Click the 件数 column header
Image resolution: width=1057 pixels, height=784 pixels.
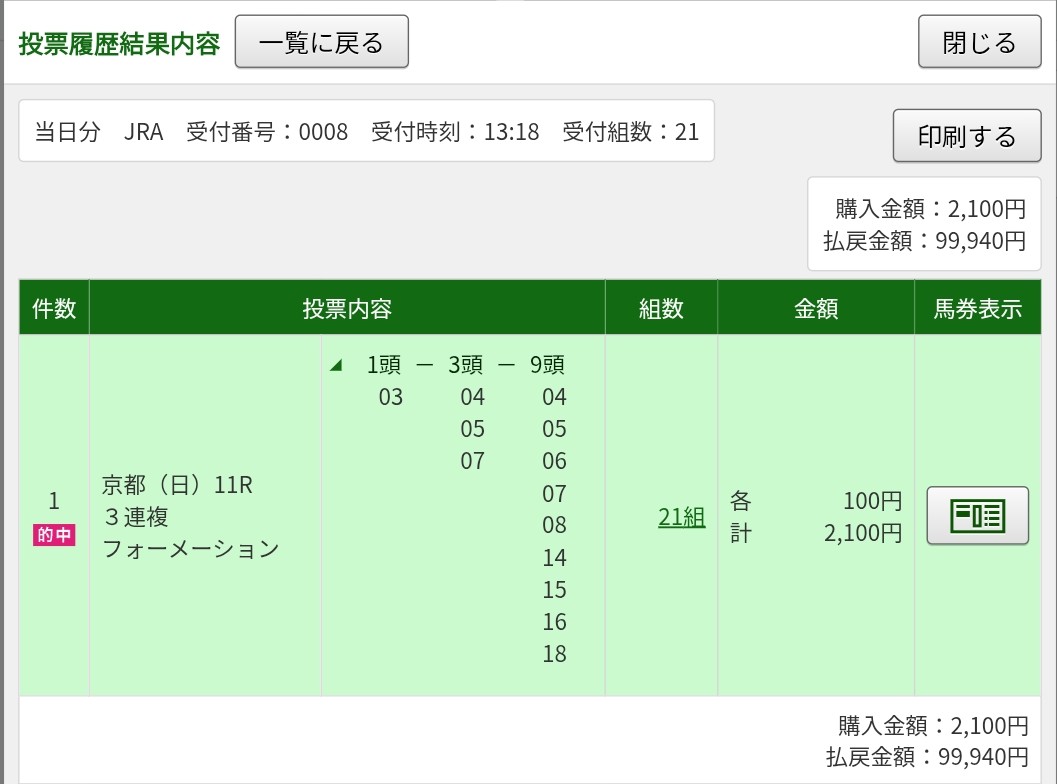tap(54, 308)
